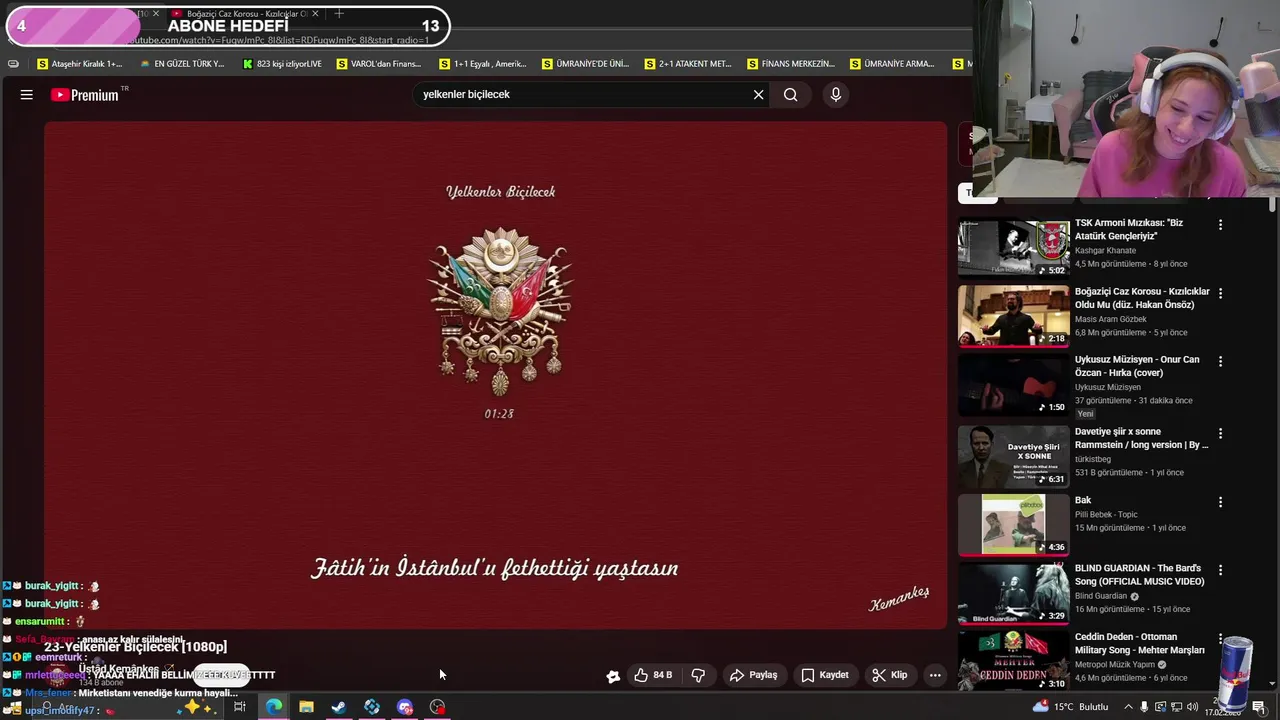This screenshot has width=1280, height=720.
Task: Open the Metropol Müzik Yapım channel
Action: coord(1114,665)
